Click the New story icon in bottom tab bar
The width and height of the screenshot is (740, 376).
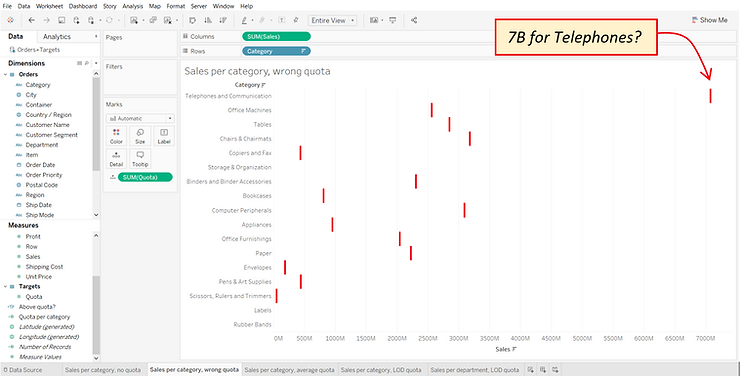pos(555,370)
